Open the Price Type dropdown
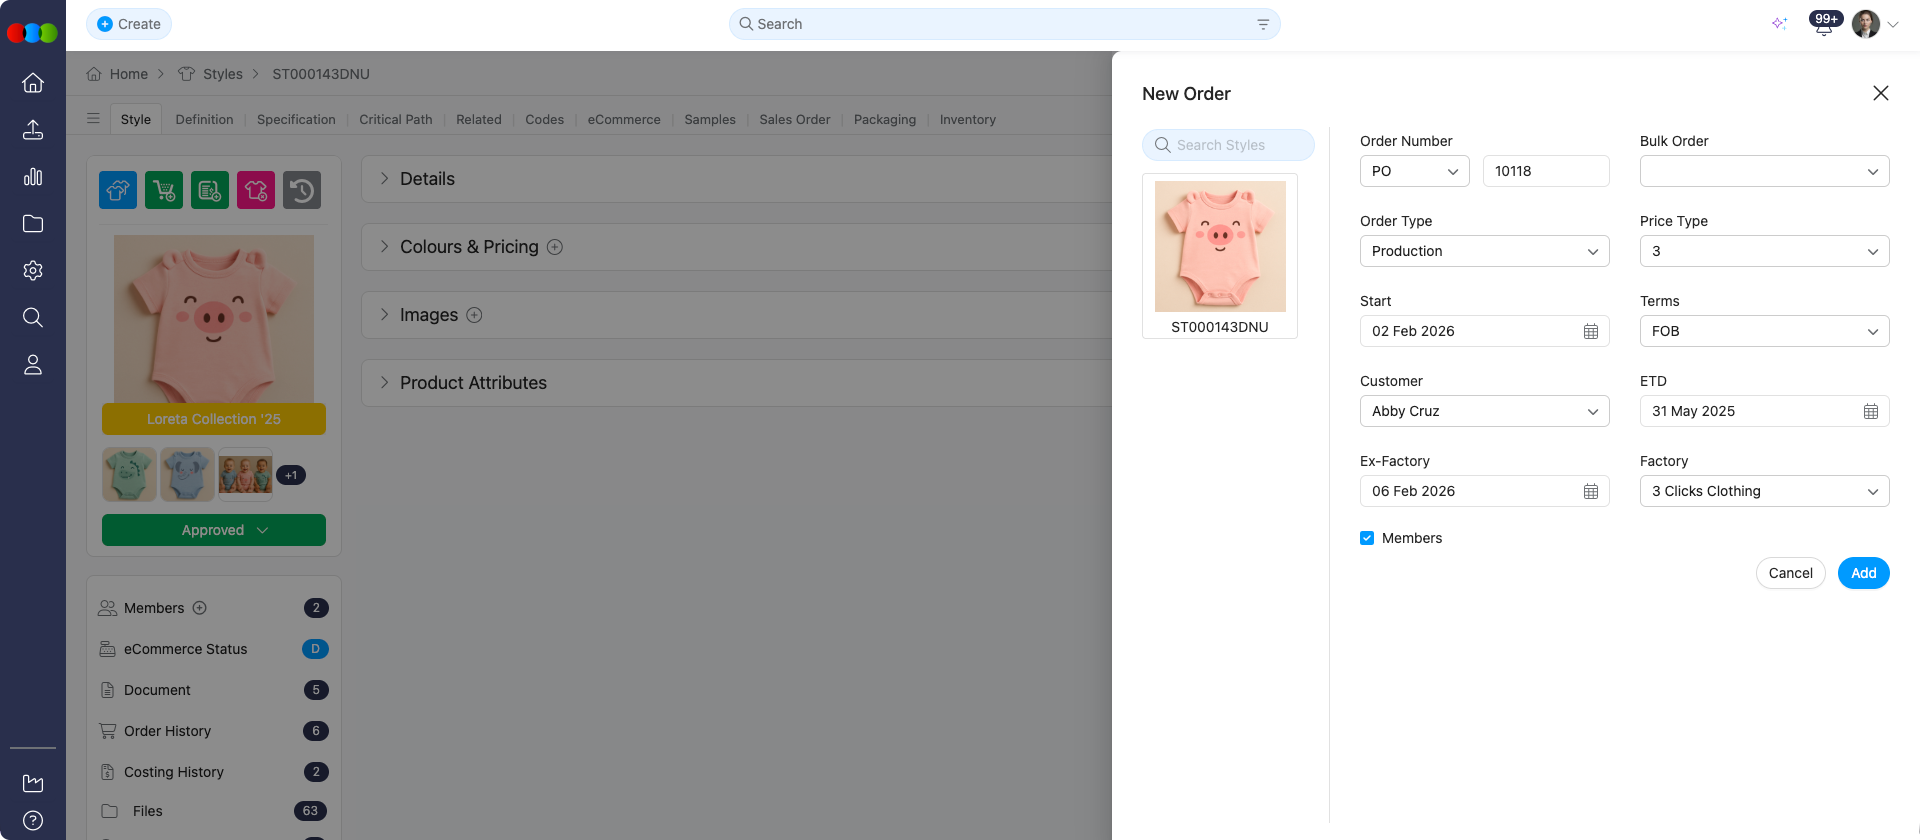The height and width of the screenshot is (840, 1920). 1765,251
